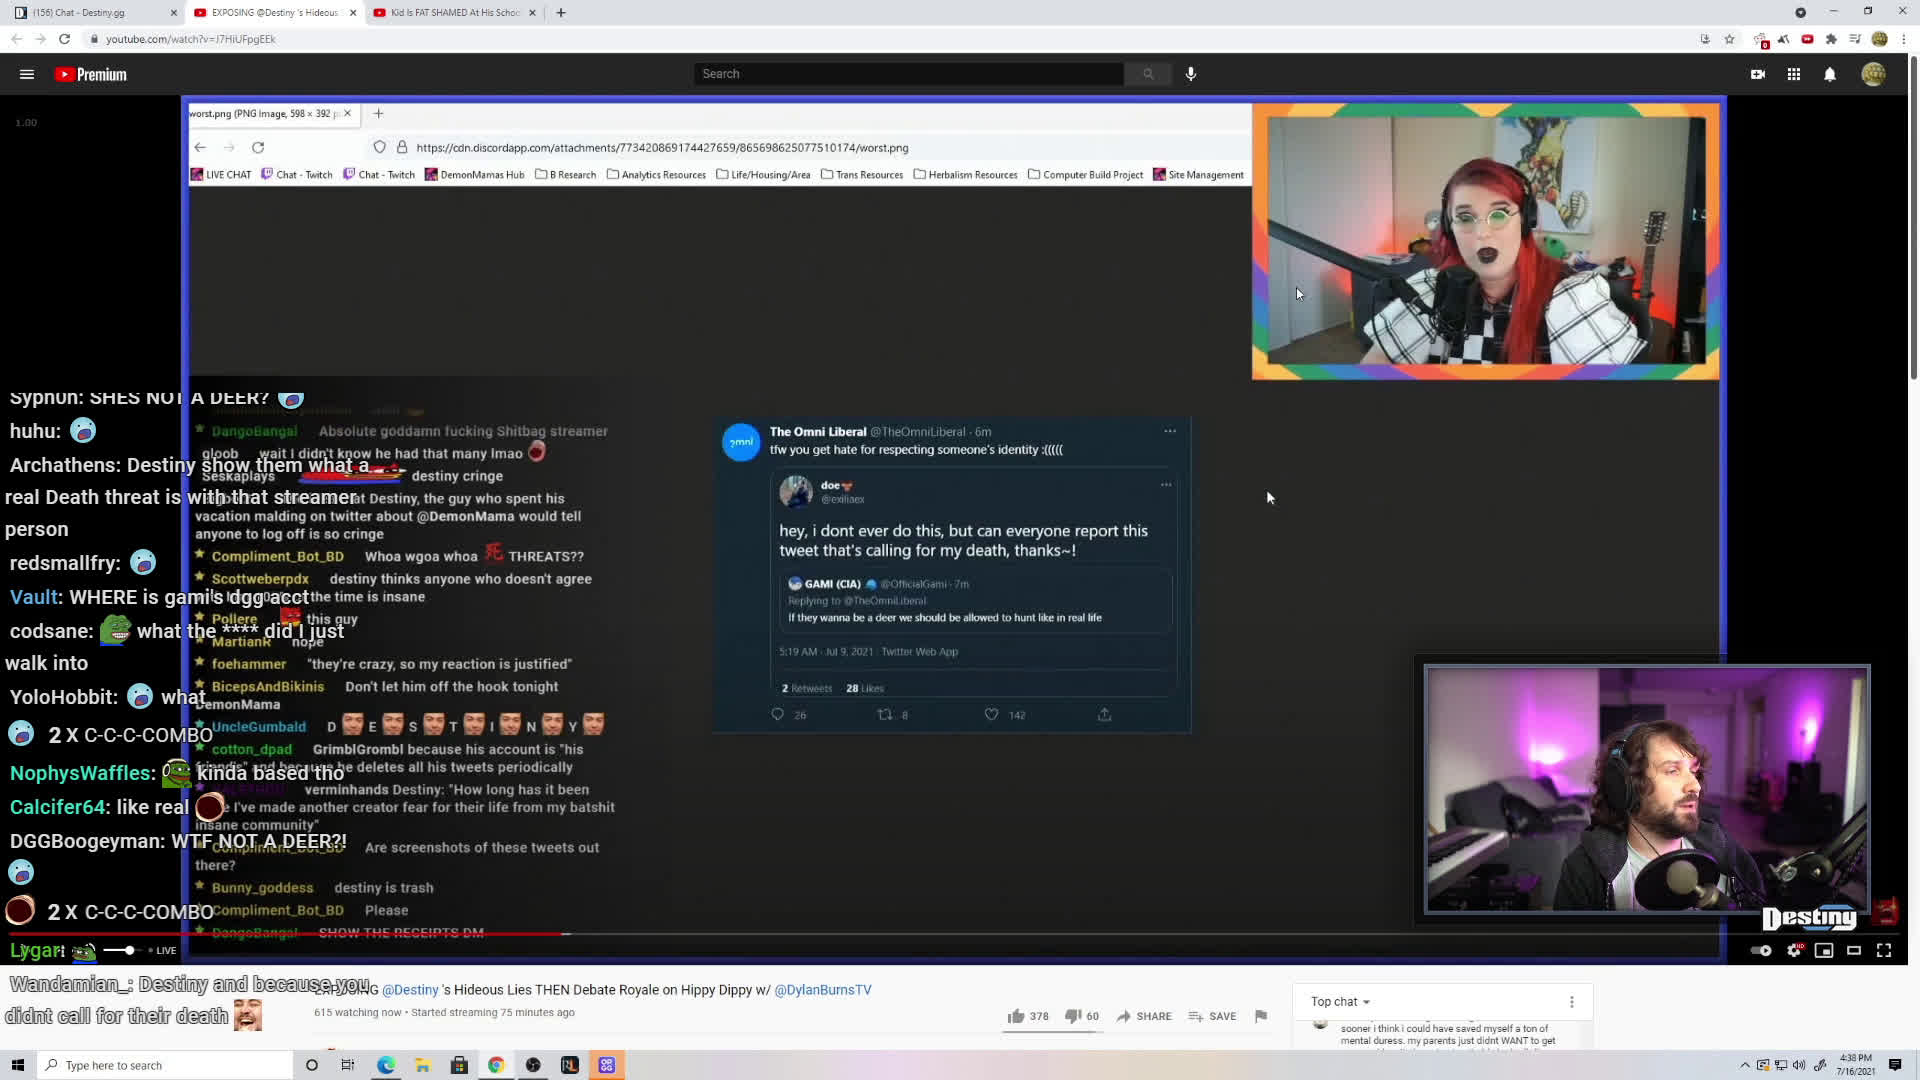Open the Create video camera icon

(x=1758, y=74)
